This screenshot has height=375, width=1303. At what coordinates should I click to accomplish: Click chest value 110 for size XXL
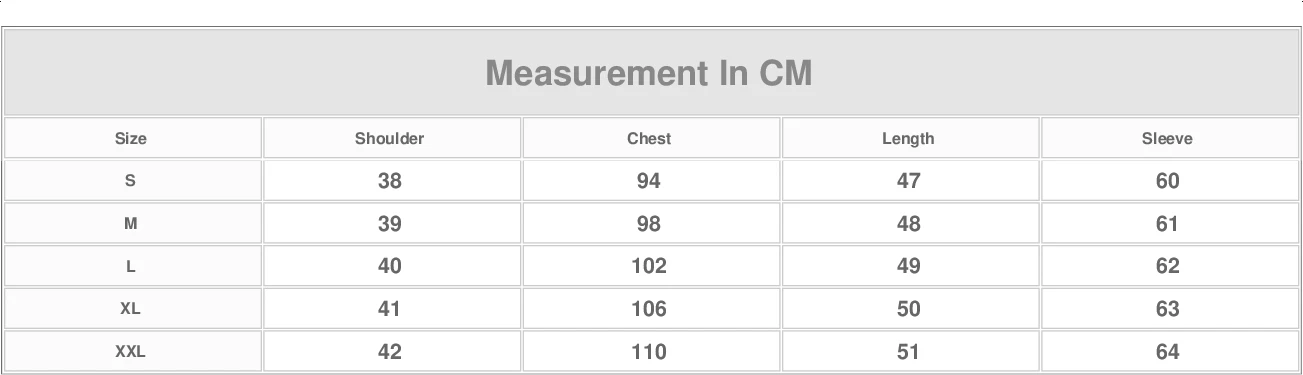point(649,352)
